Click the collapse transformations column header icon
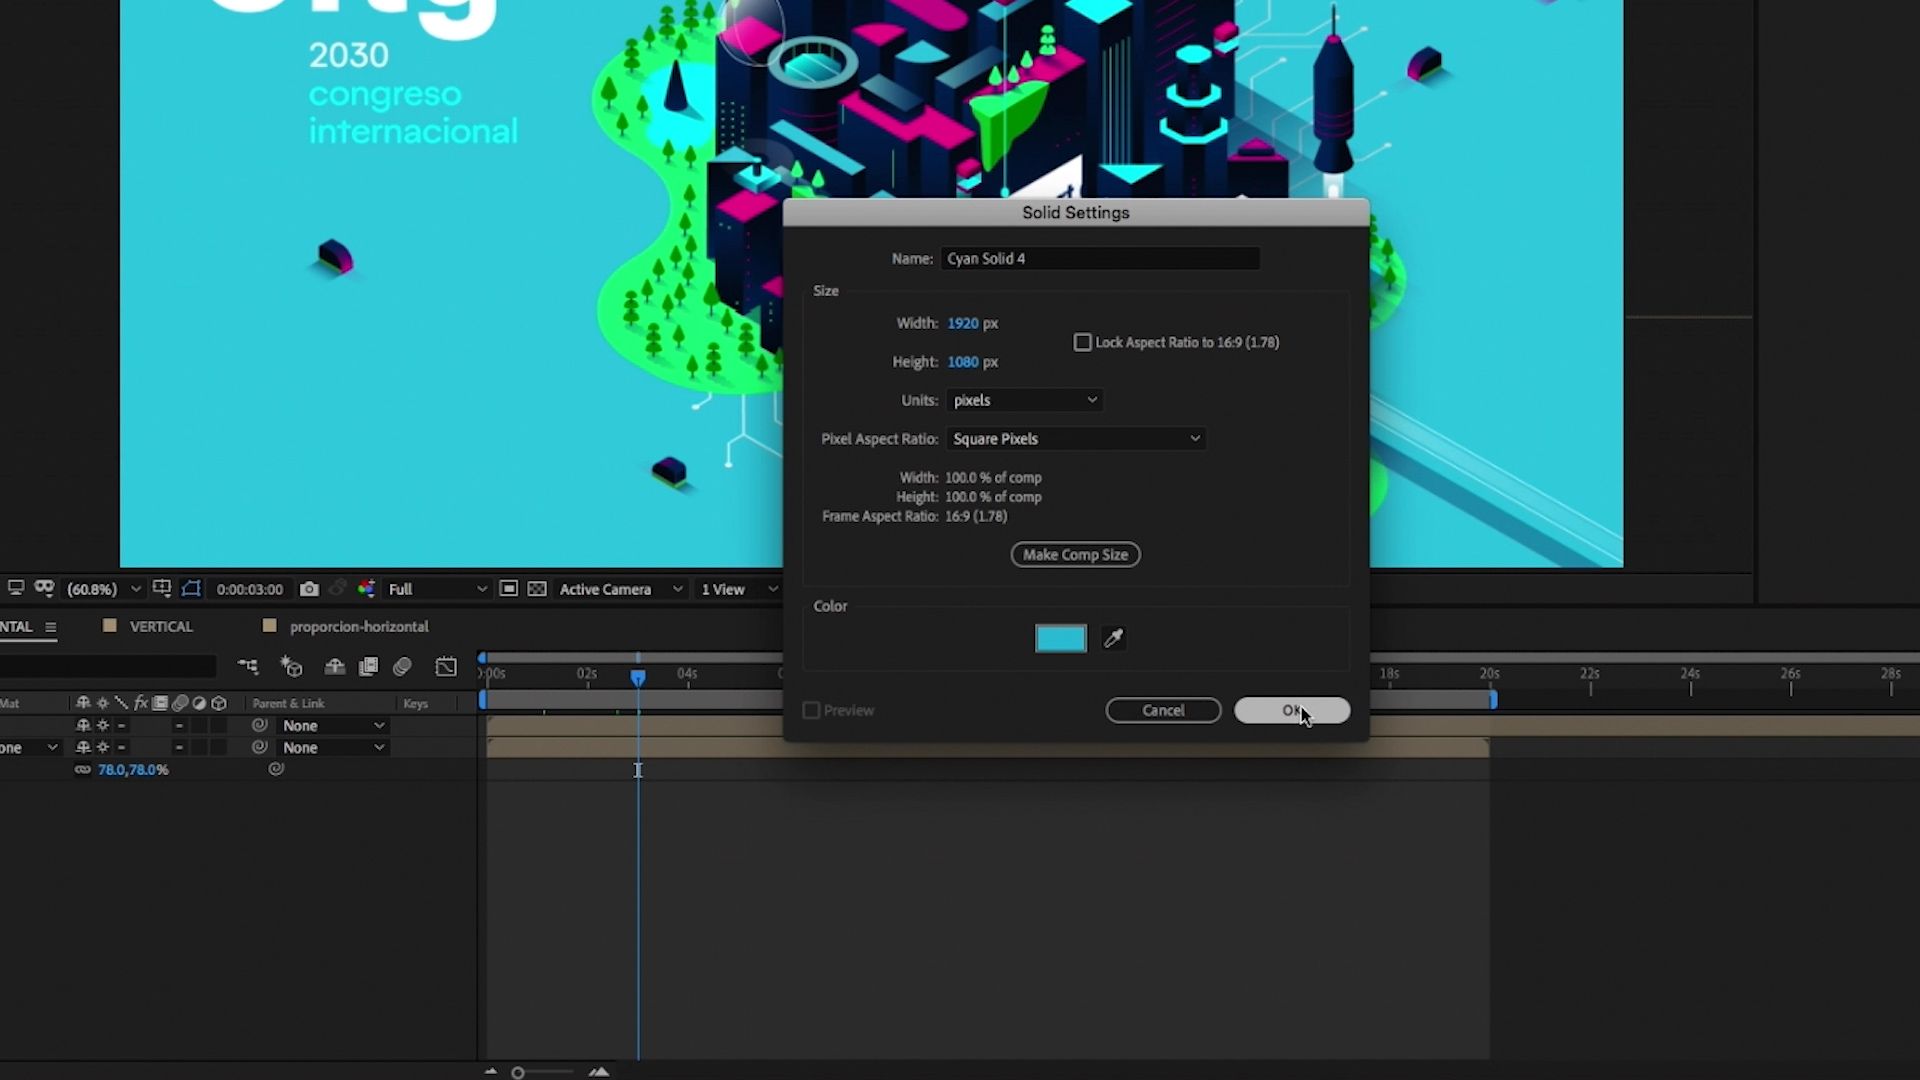Screen dimensions: 1920x1080 coord(102,703)
